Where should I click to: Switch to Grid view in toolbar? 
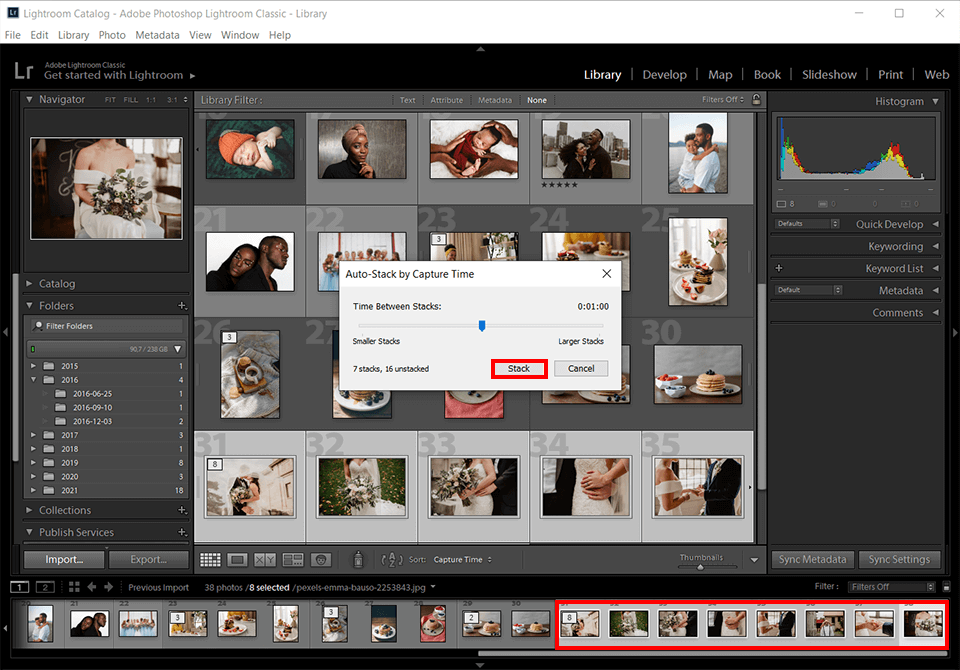pyautogui.click(x=210, y=560)
